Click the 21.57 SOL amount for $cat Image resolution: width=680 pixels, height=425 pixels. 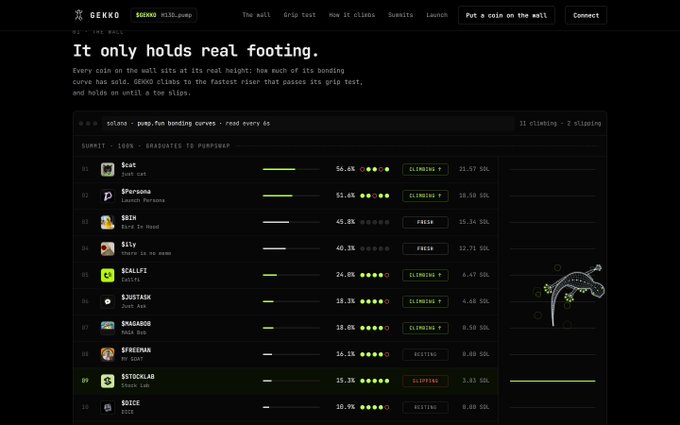[x=474, y=169]
